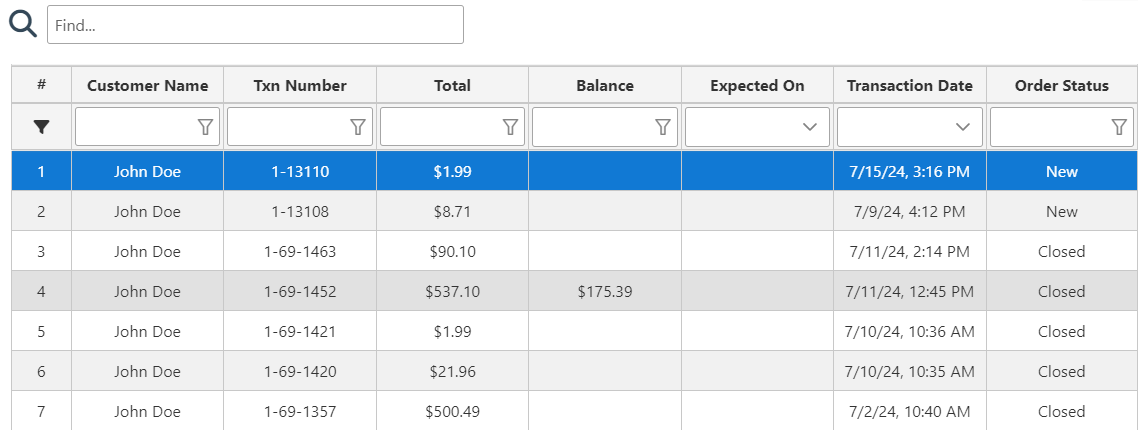Type in the Txn Number filter field
1138x430 pixels.
pos(288,127)
